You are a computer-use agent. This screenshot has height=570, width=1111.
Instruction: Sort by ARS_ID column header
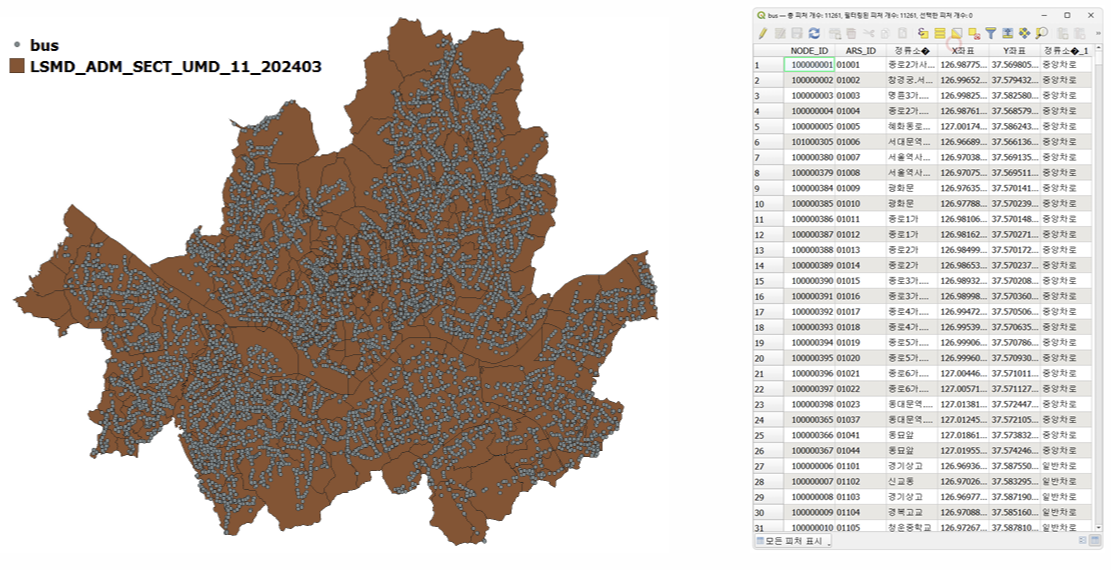860,51
